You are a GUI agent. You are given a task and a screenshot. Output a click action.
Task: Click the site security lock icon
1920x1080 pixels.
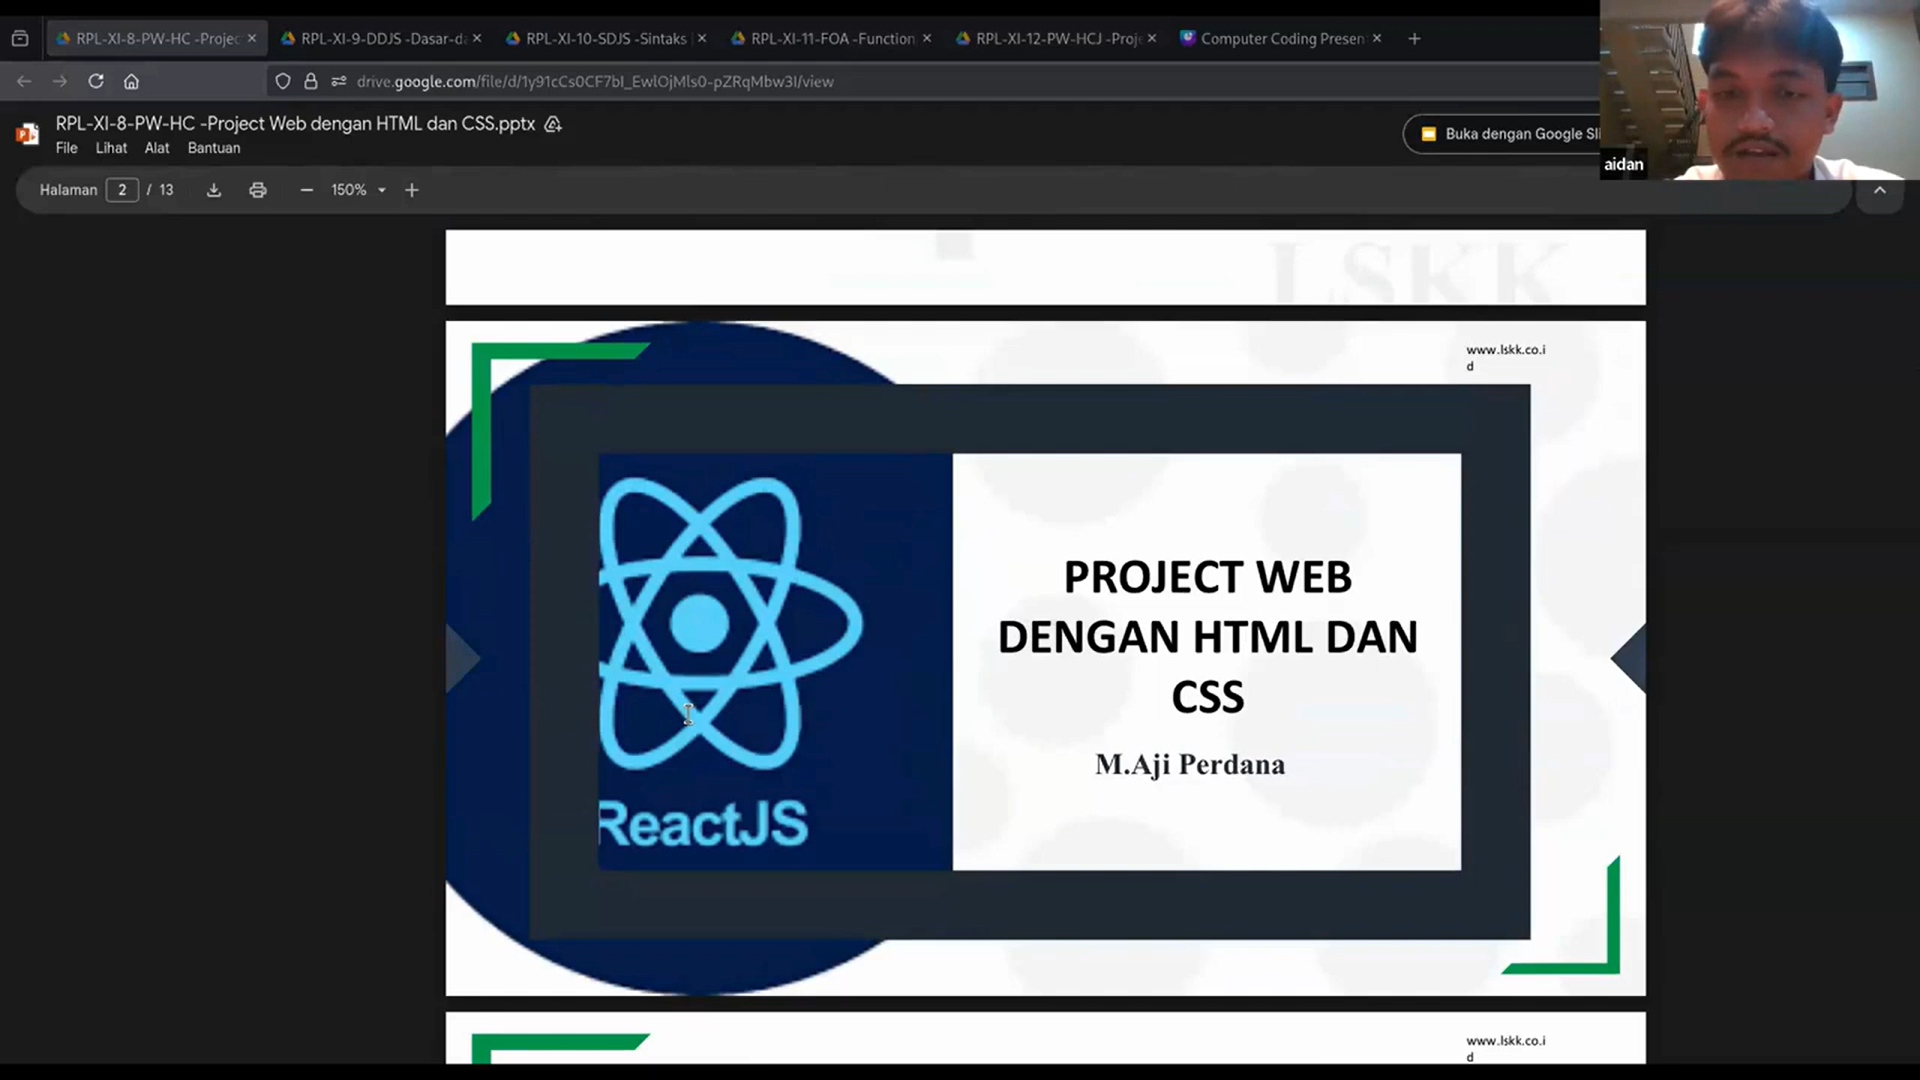tap(311, 81)
